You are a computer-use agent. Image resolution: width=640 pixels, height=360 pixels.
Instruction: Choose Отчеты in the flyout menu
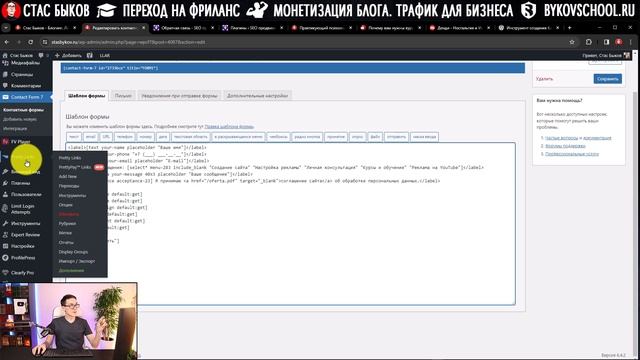click(66, 242)
